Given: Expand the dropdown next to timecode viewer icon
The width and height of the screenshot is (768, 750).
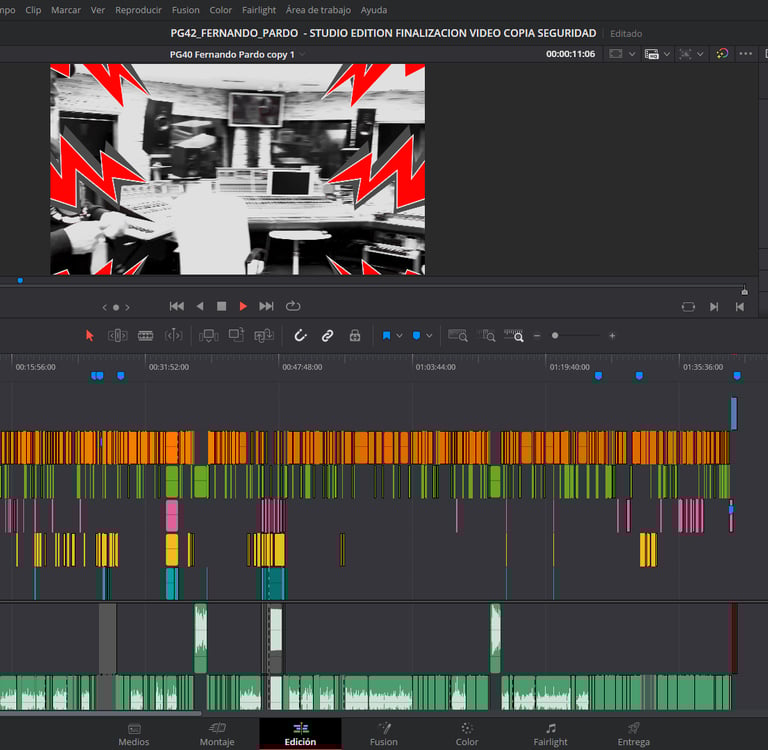Looking at the screenshot, I should point(667,54).
